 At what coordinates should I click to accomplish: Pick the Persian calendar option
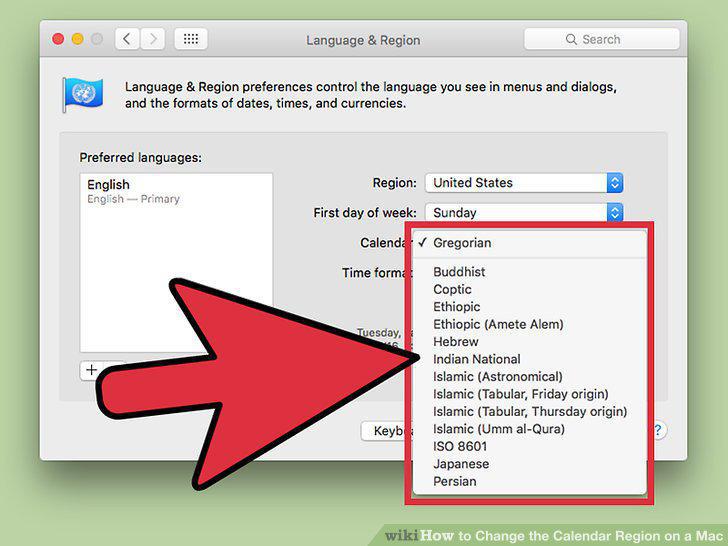[530, 481]
